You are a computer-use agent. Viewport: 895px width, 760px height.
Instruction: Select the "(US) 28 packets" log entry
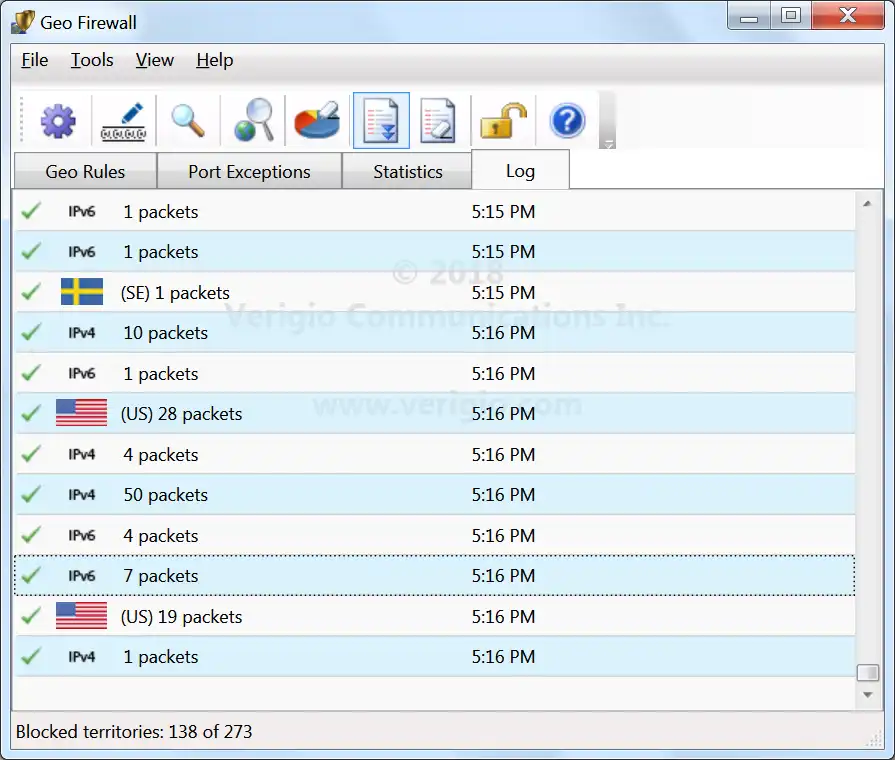click(x=435, y=413)
